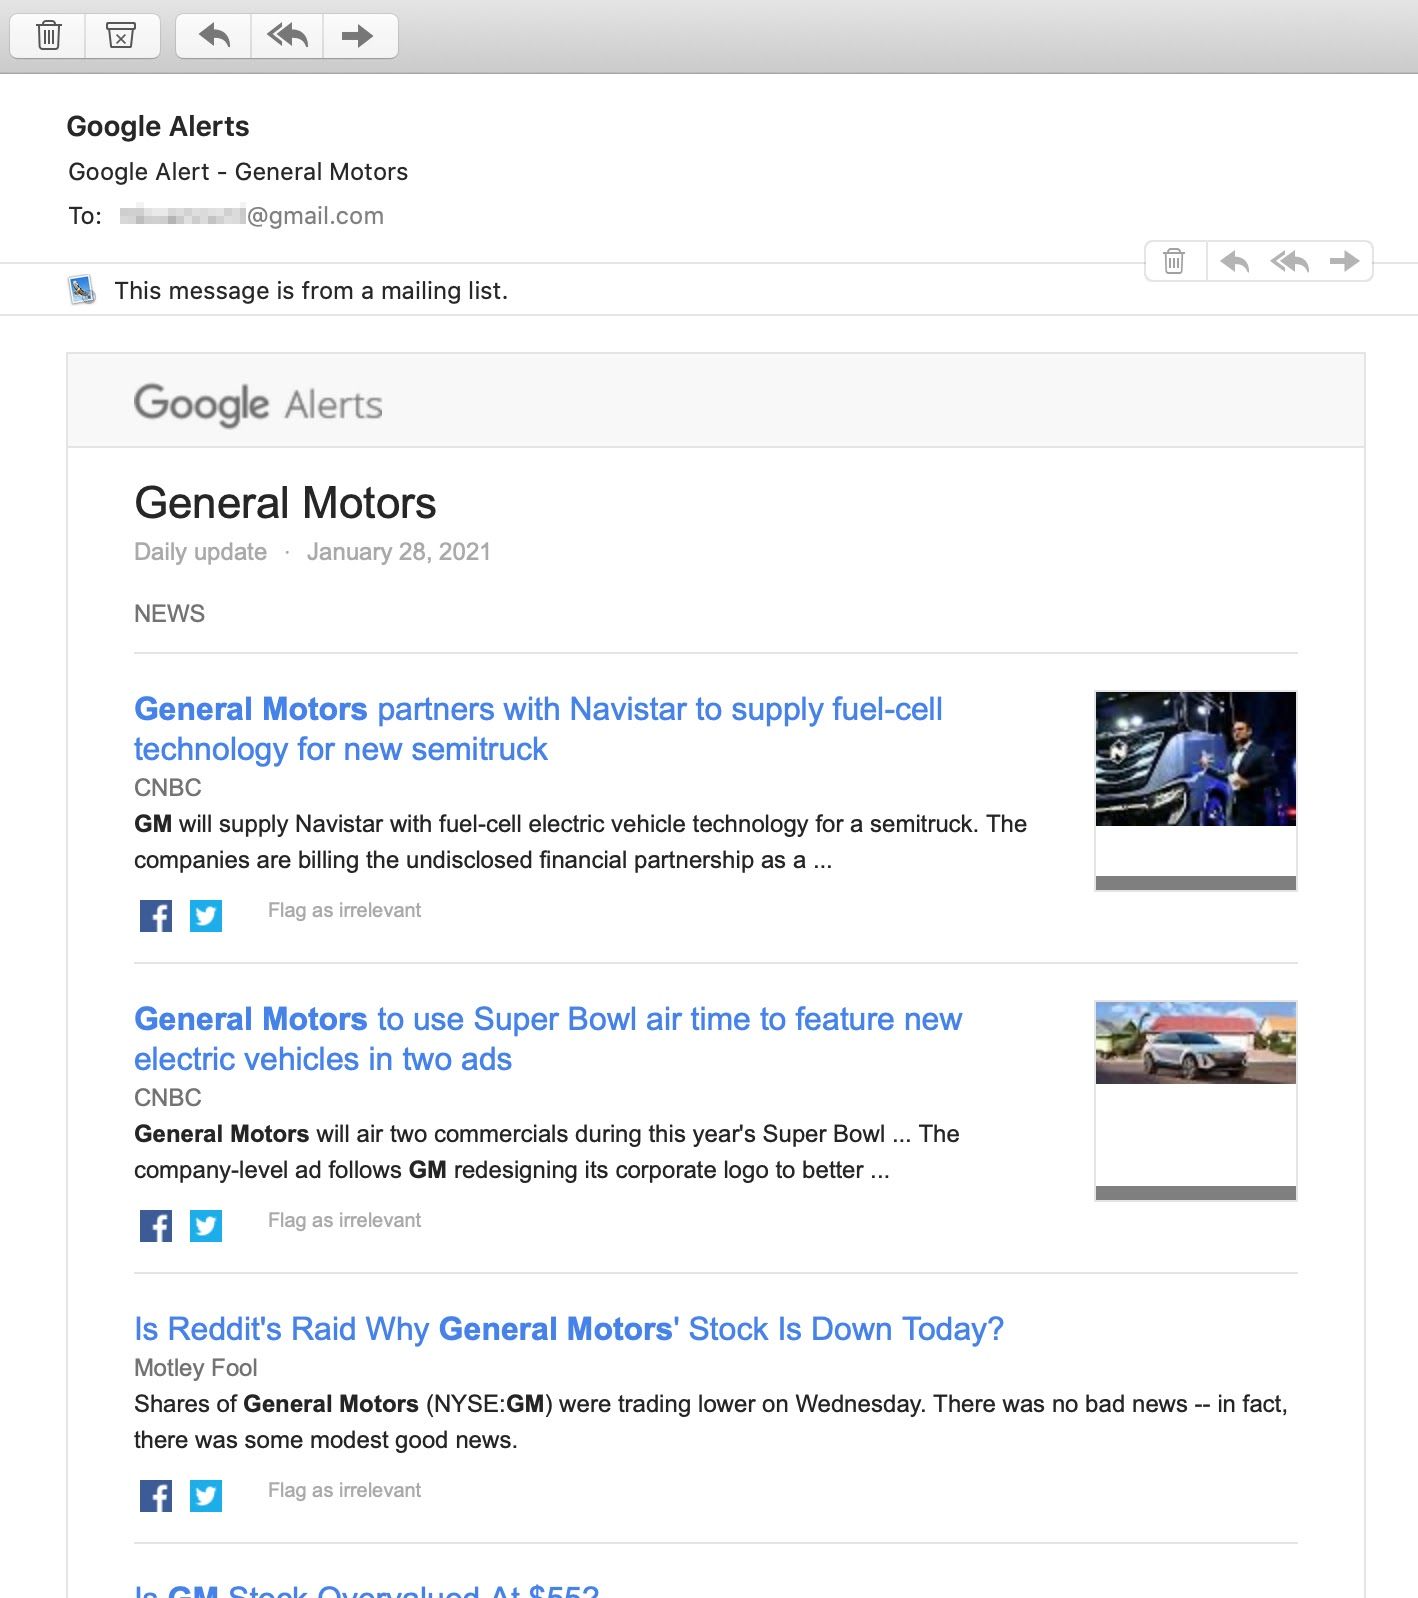This screenshot has height=1598, width=1418.
Task: Click the Daily update label
Action: [x=201, y=552]
